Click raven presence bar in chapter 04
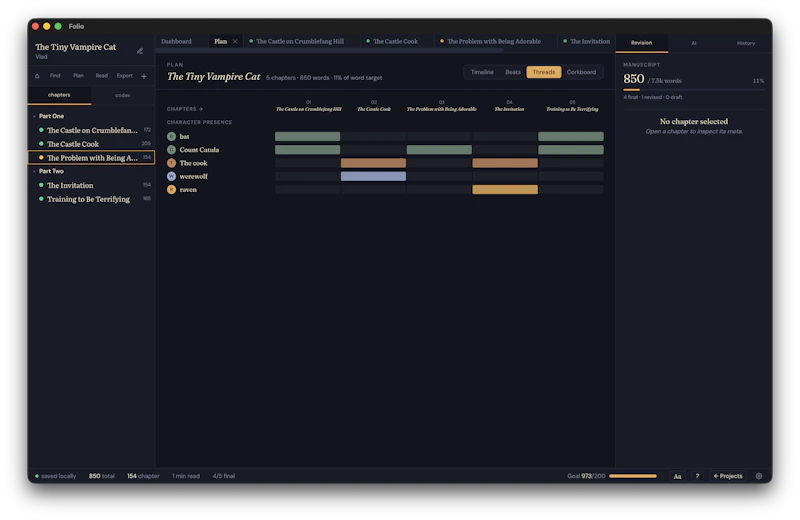This screenshot has width=800, height=520. [505, 189]
